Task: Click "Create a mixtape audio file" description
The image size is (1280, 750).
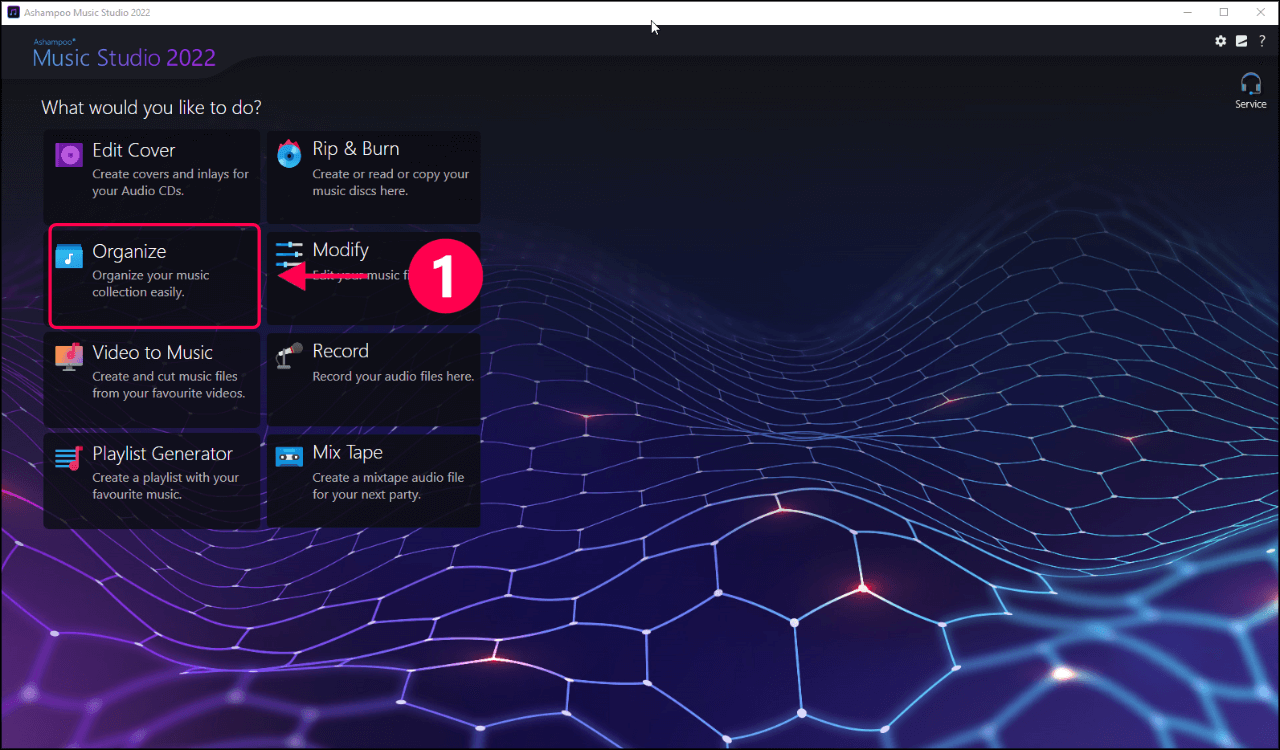Action: coord(388,478)
